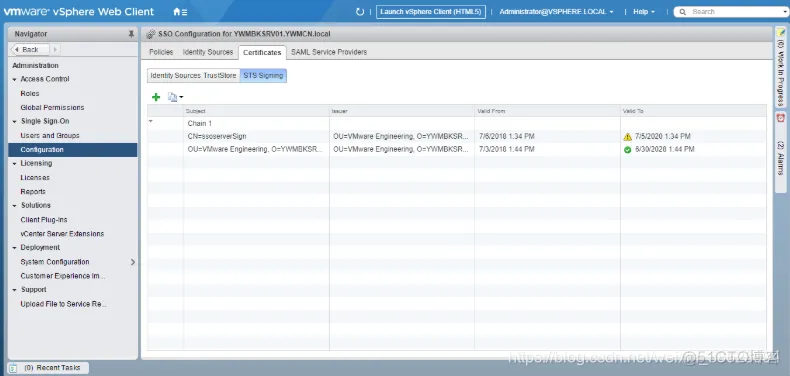Collapse the Solutions section

(15, 206)
